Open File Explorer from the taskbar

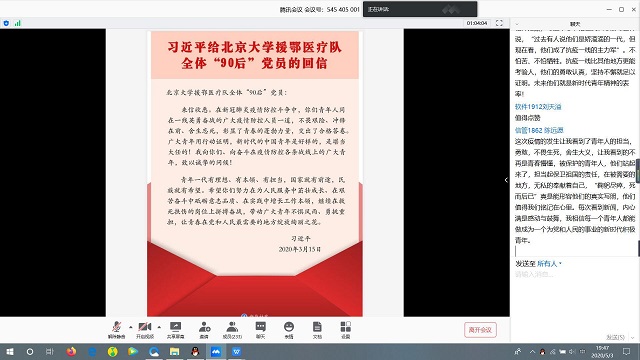[175, 351]
